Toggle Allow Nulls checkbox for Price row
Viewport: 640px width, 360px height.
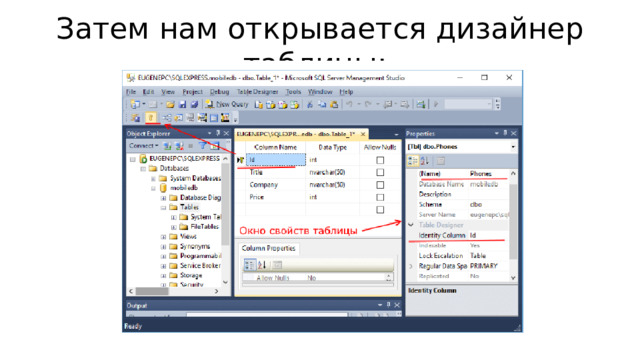pos(380,197)
